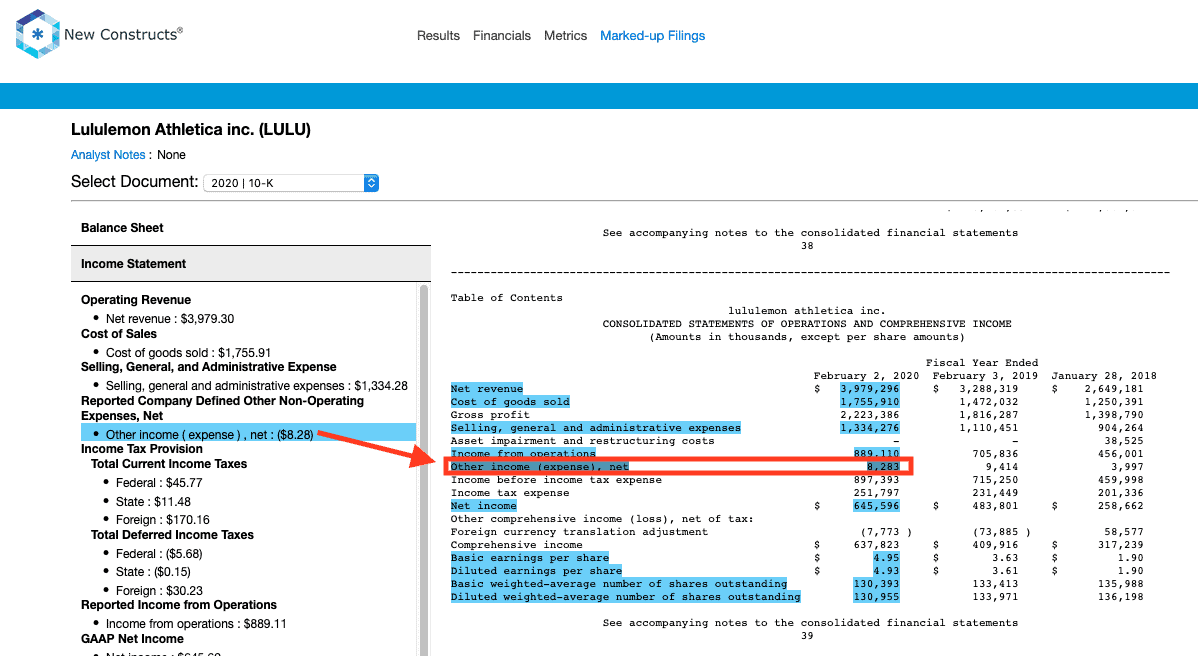Screen dimensions: 1198x656
Task: Collapse the Income Statement section
Action: tap(251, 264)
